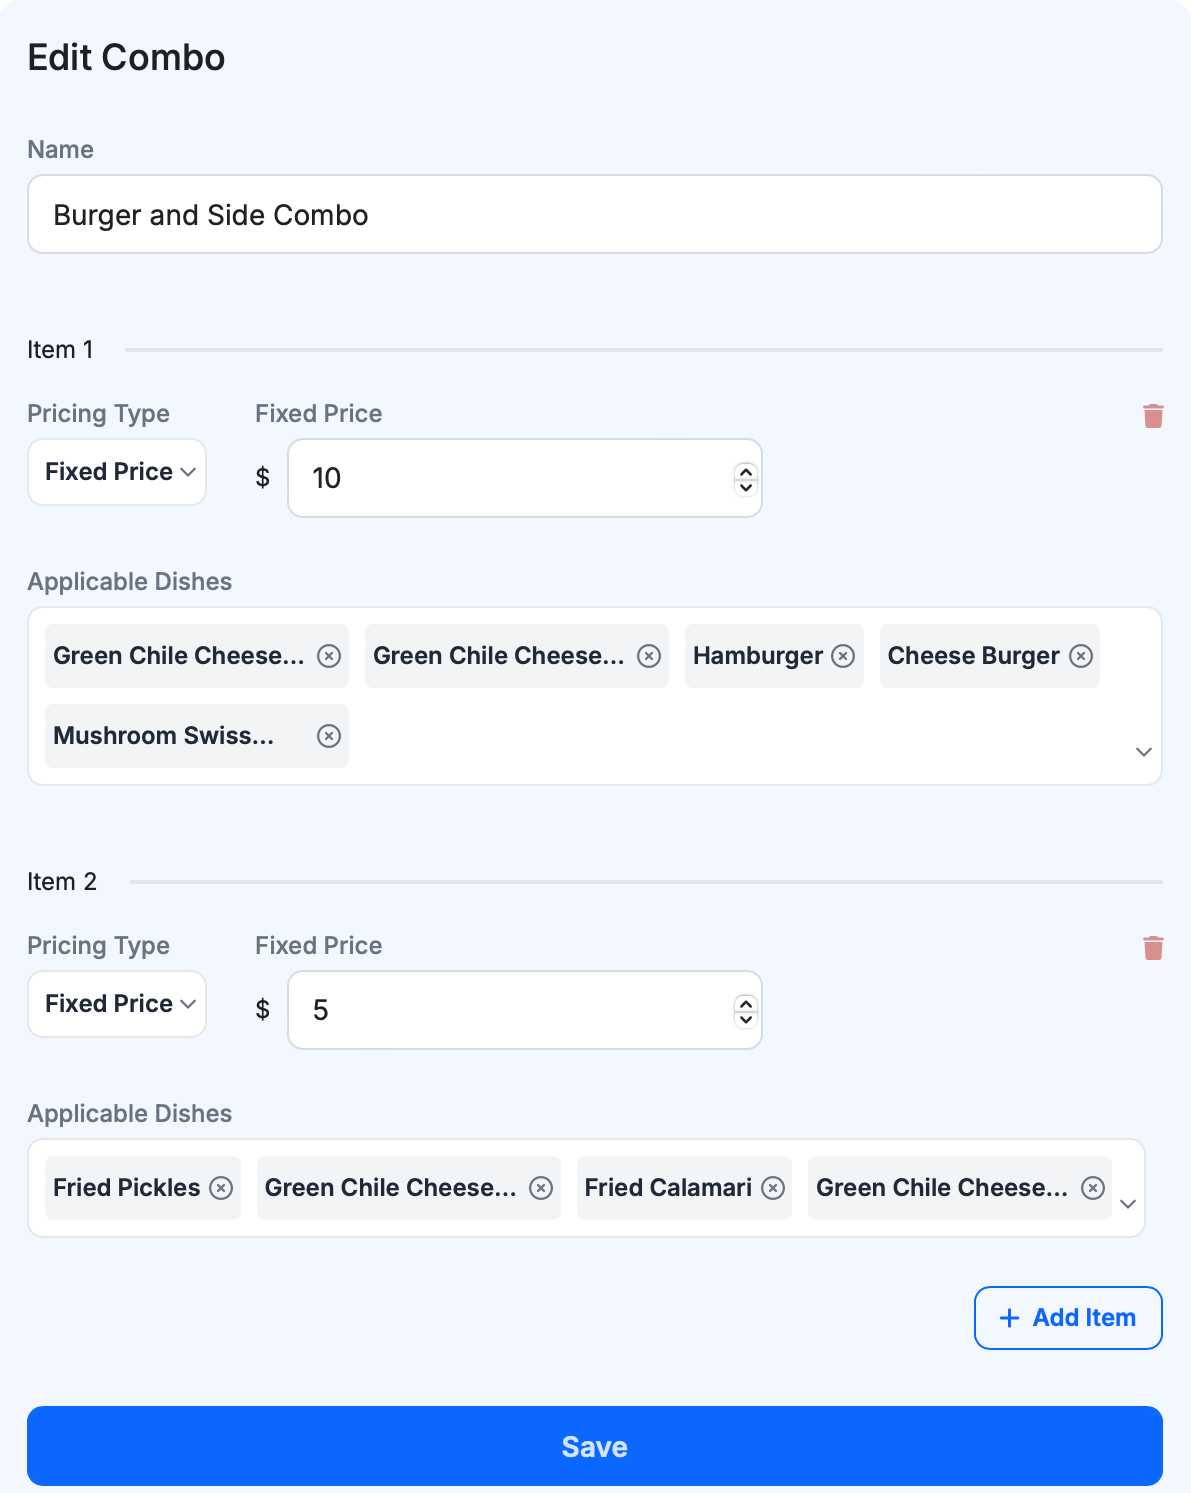Image resolution: width=1191 pixels, height=1493 pixels.
Task: Click the Add Item button
Action: [x=1068, y=1318]
